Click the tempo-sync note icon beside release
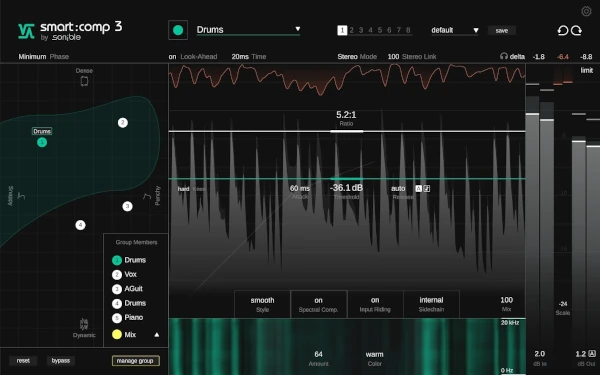 (427, 188)
